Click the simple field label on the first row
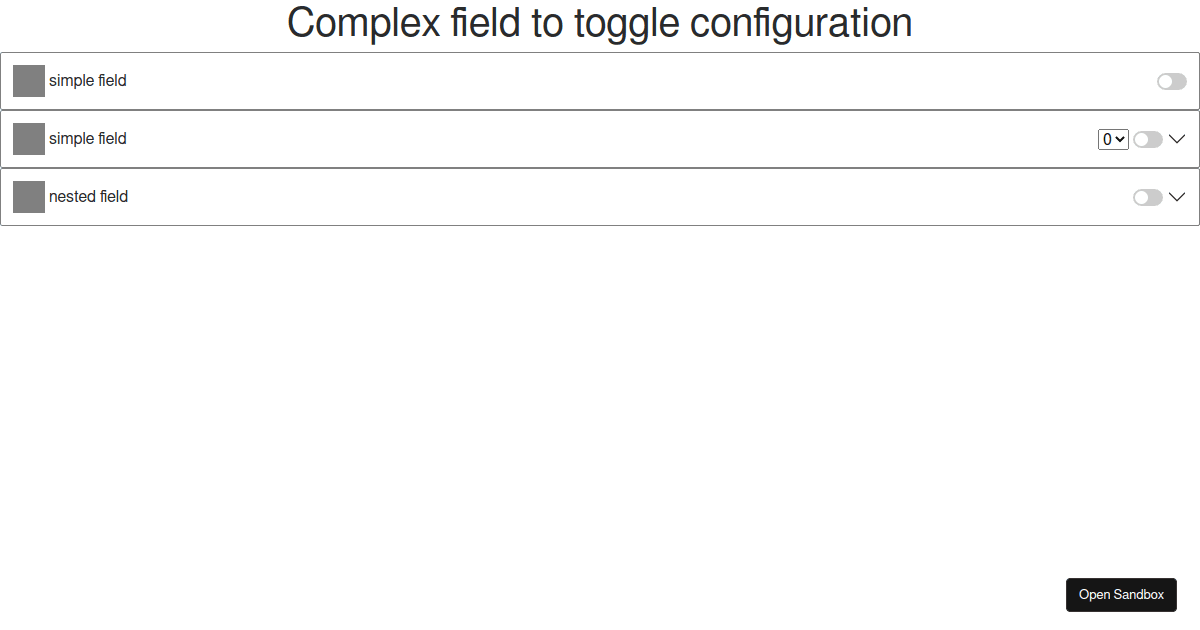1200x630 pixels. click(x=87, y=81)
